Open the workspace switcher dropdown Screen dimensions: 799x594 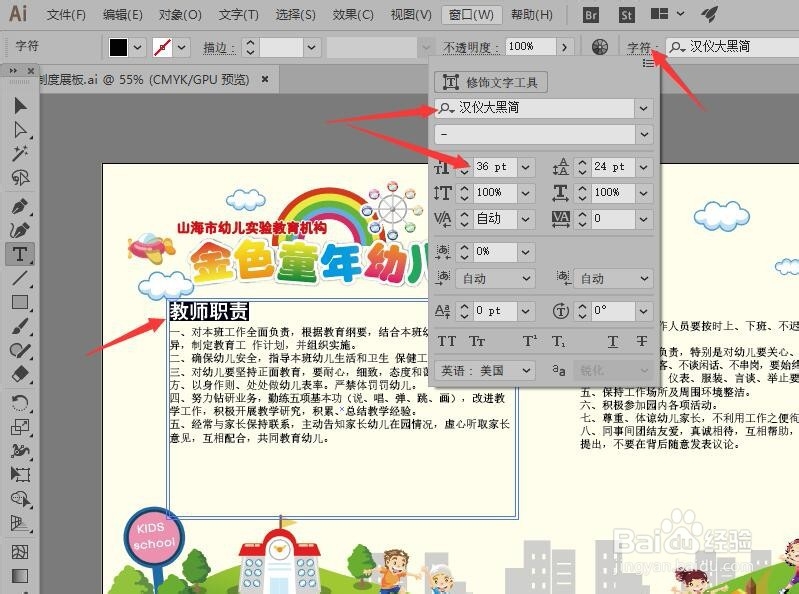pos(680,14)
